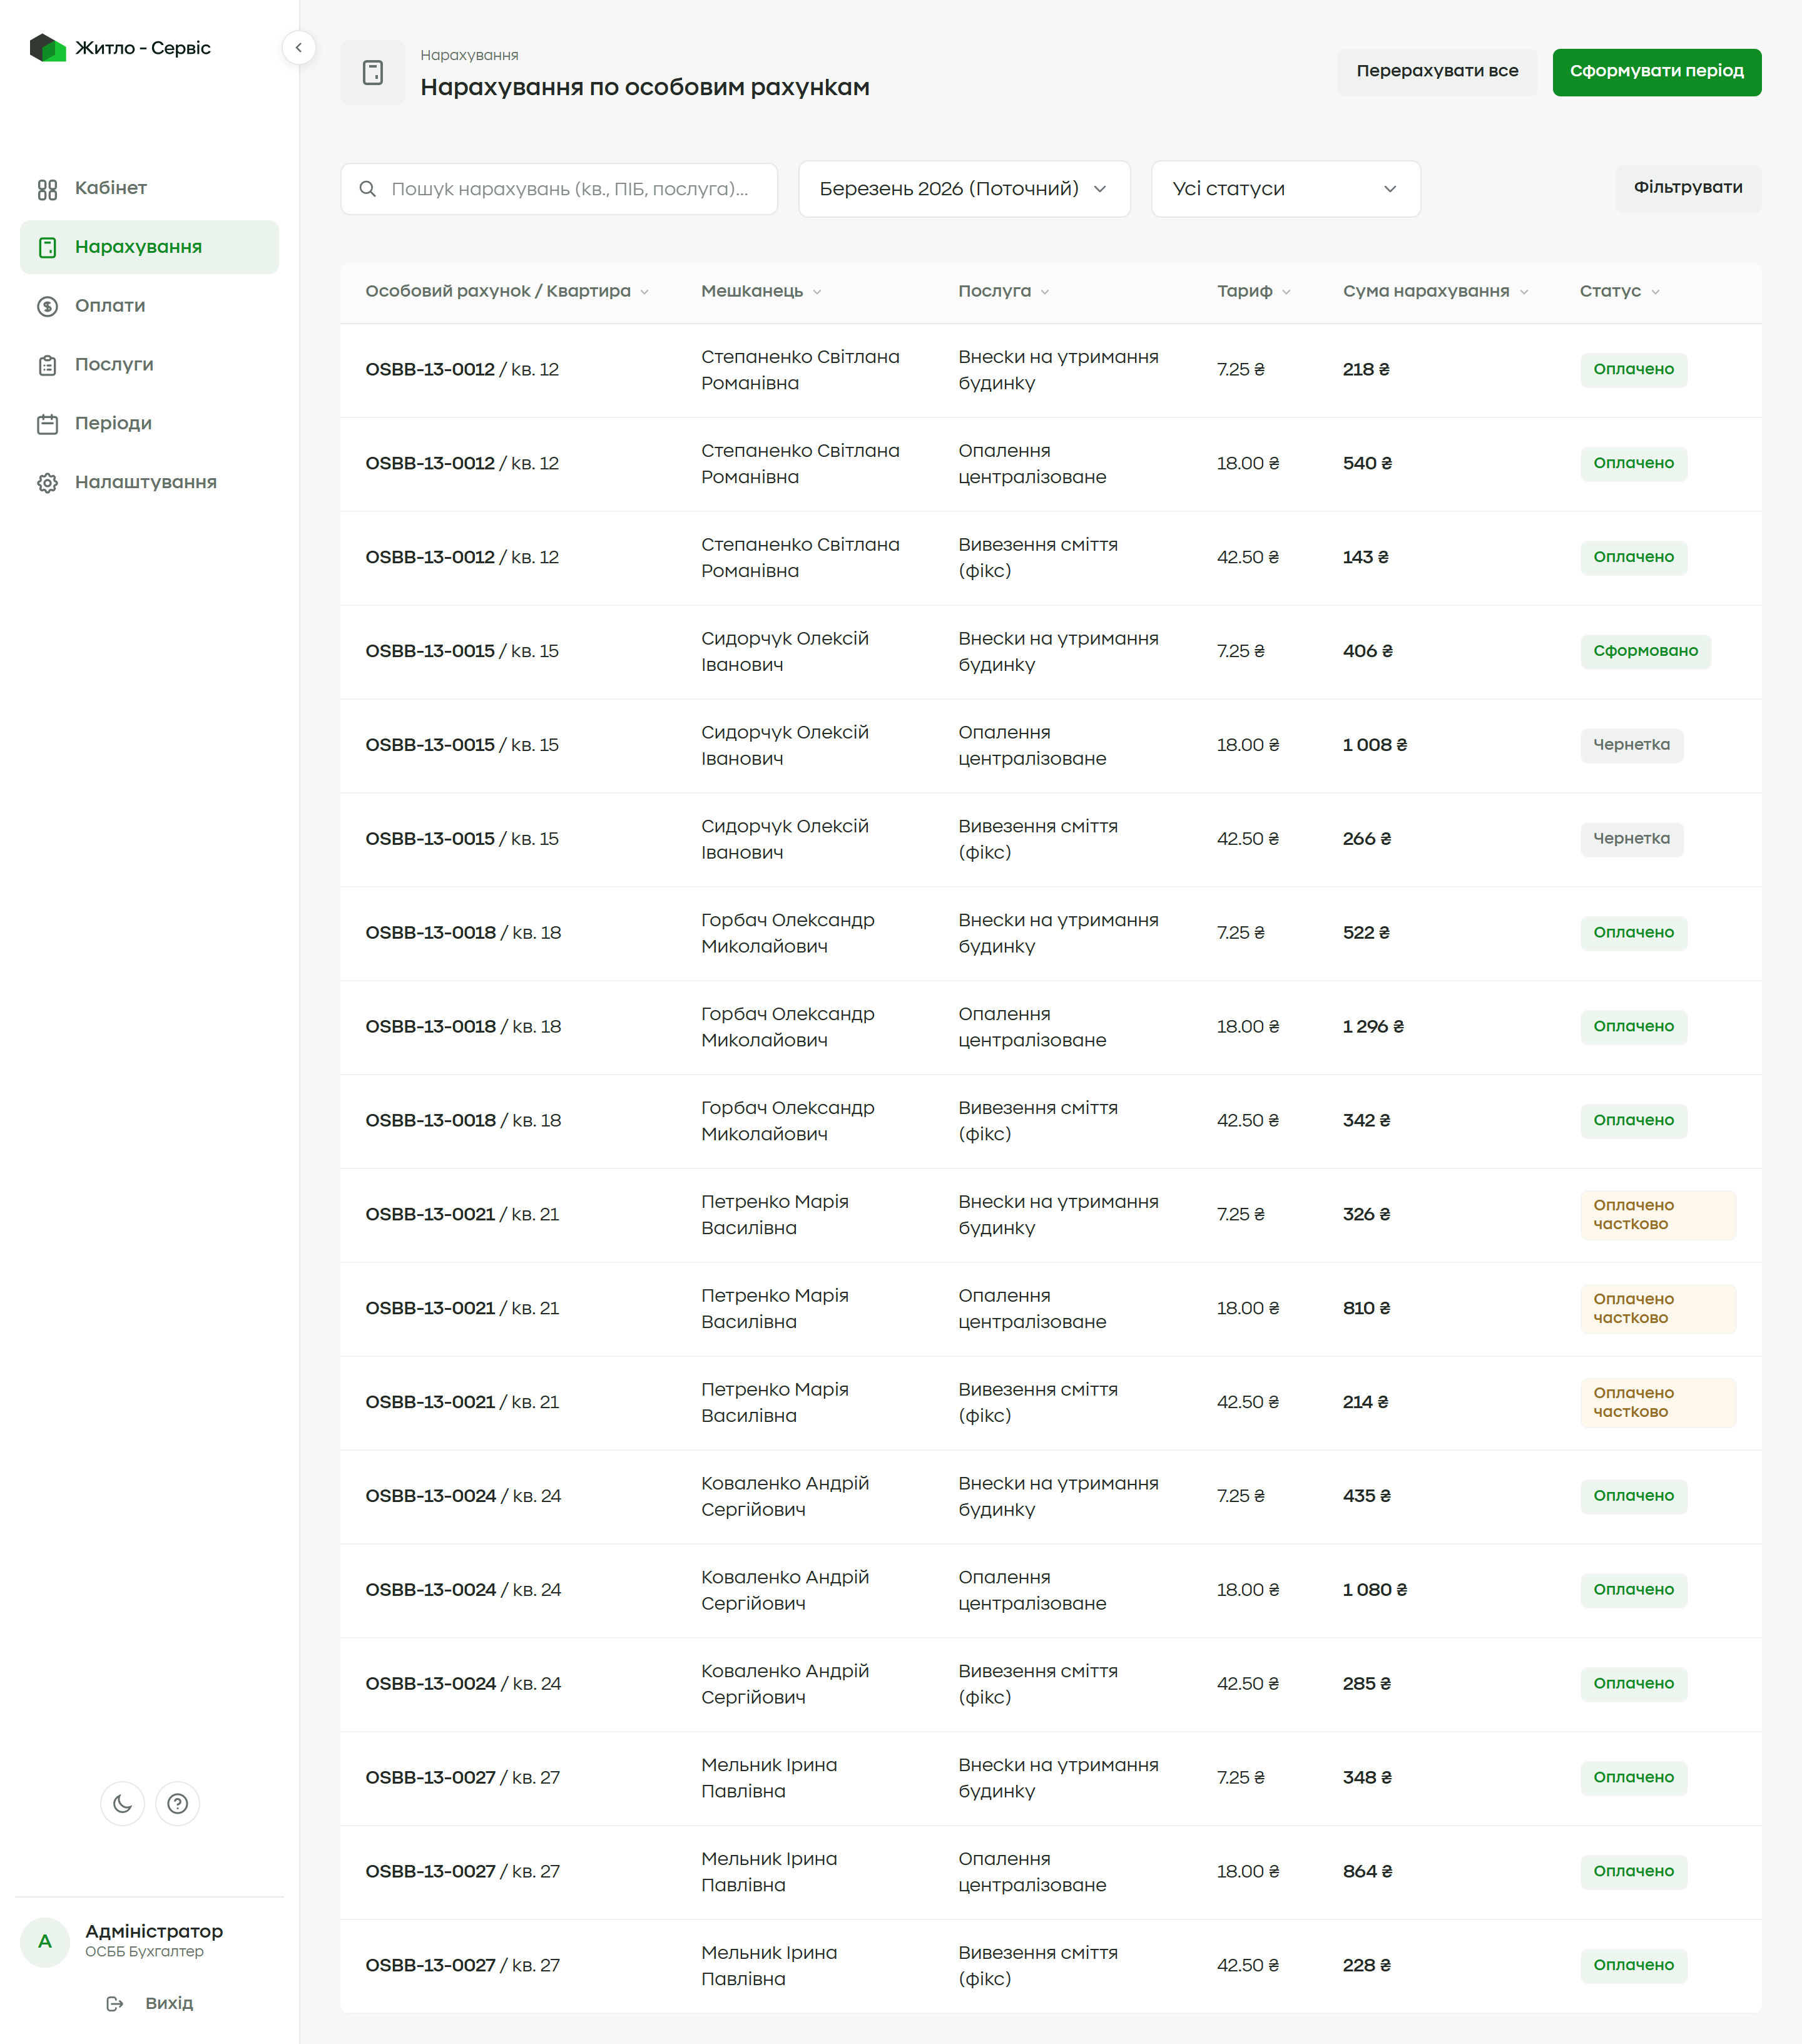Click Оплачено частково badge for 326 ₴ row
The height and width of the screenshot is (2044, 1802).
click(x=1658, y=1214)
